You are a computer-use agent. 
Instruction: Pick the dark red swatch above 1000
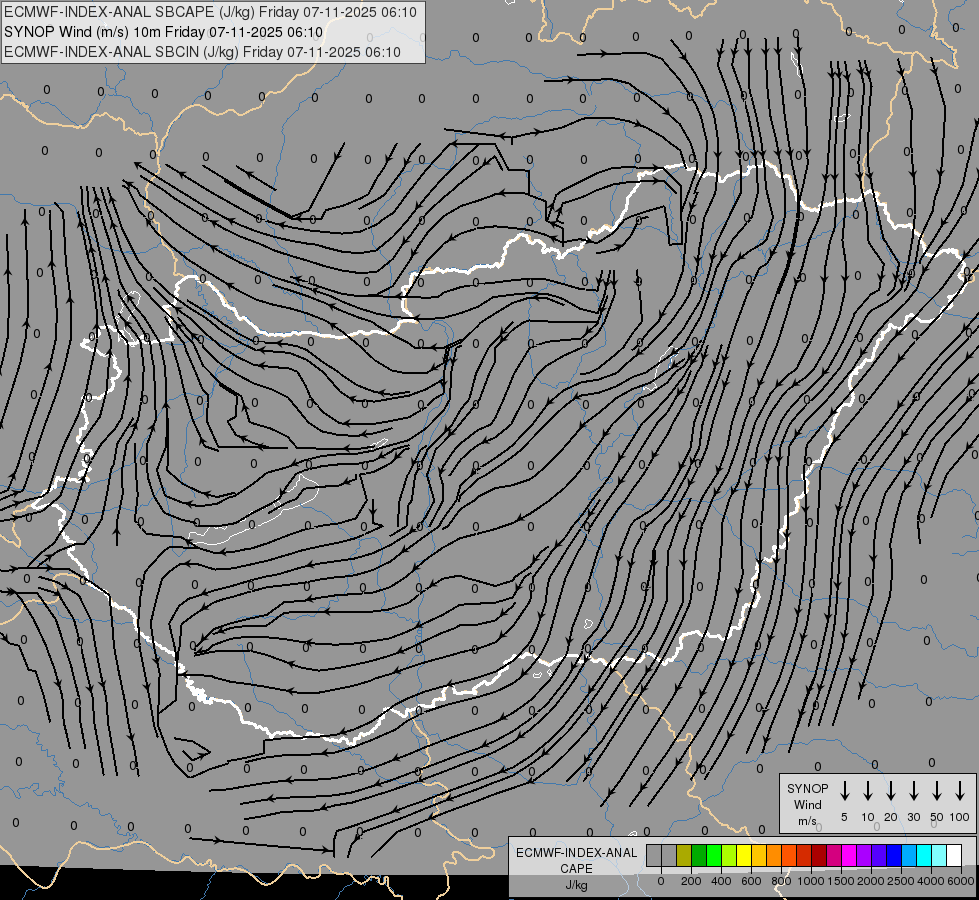[819, 855]
